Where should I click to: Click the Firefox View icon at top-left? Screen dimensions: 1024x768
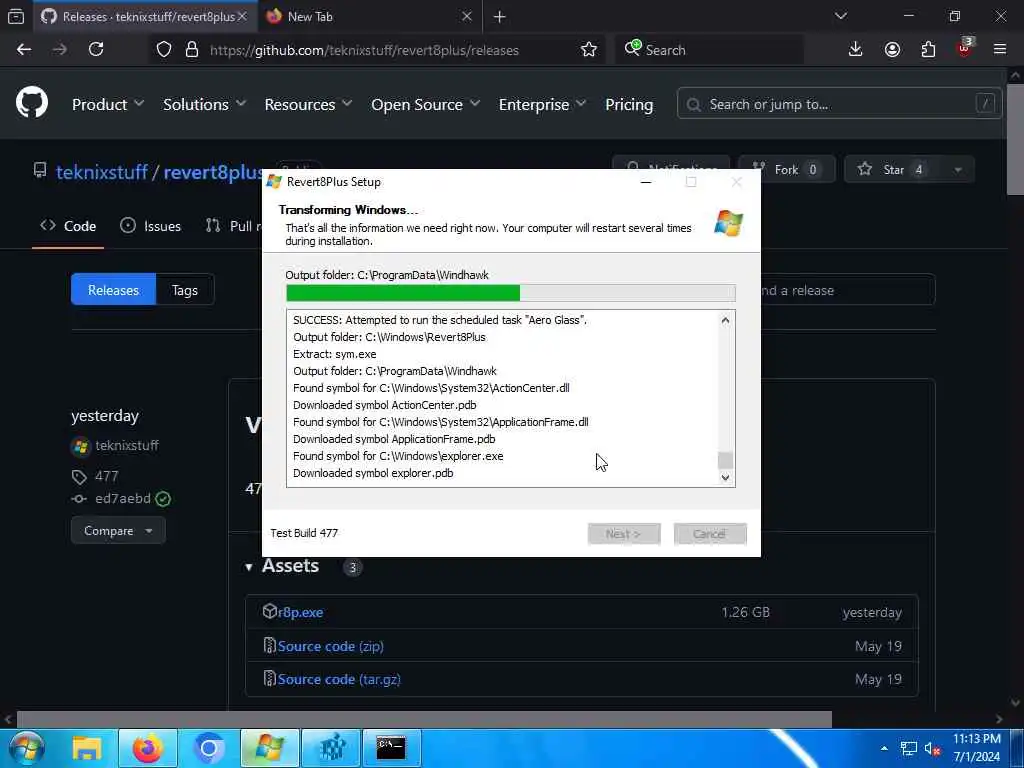coord(16,17)
